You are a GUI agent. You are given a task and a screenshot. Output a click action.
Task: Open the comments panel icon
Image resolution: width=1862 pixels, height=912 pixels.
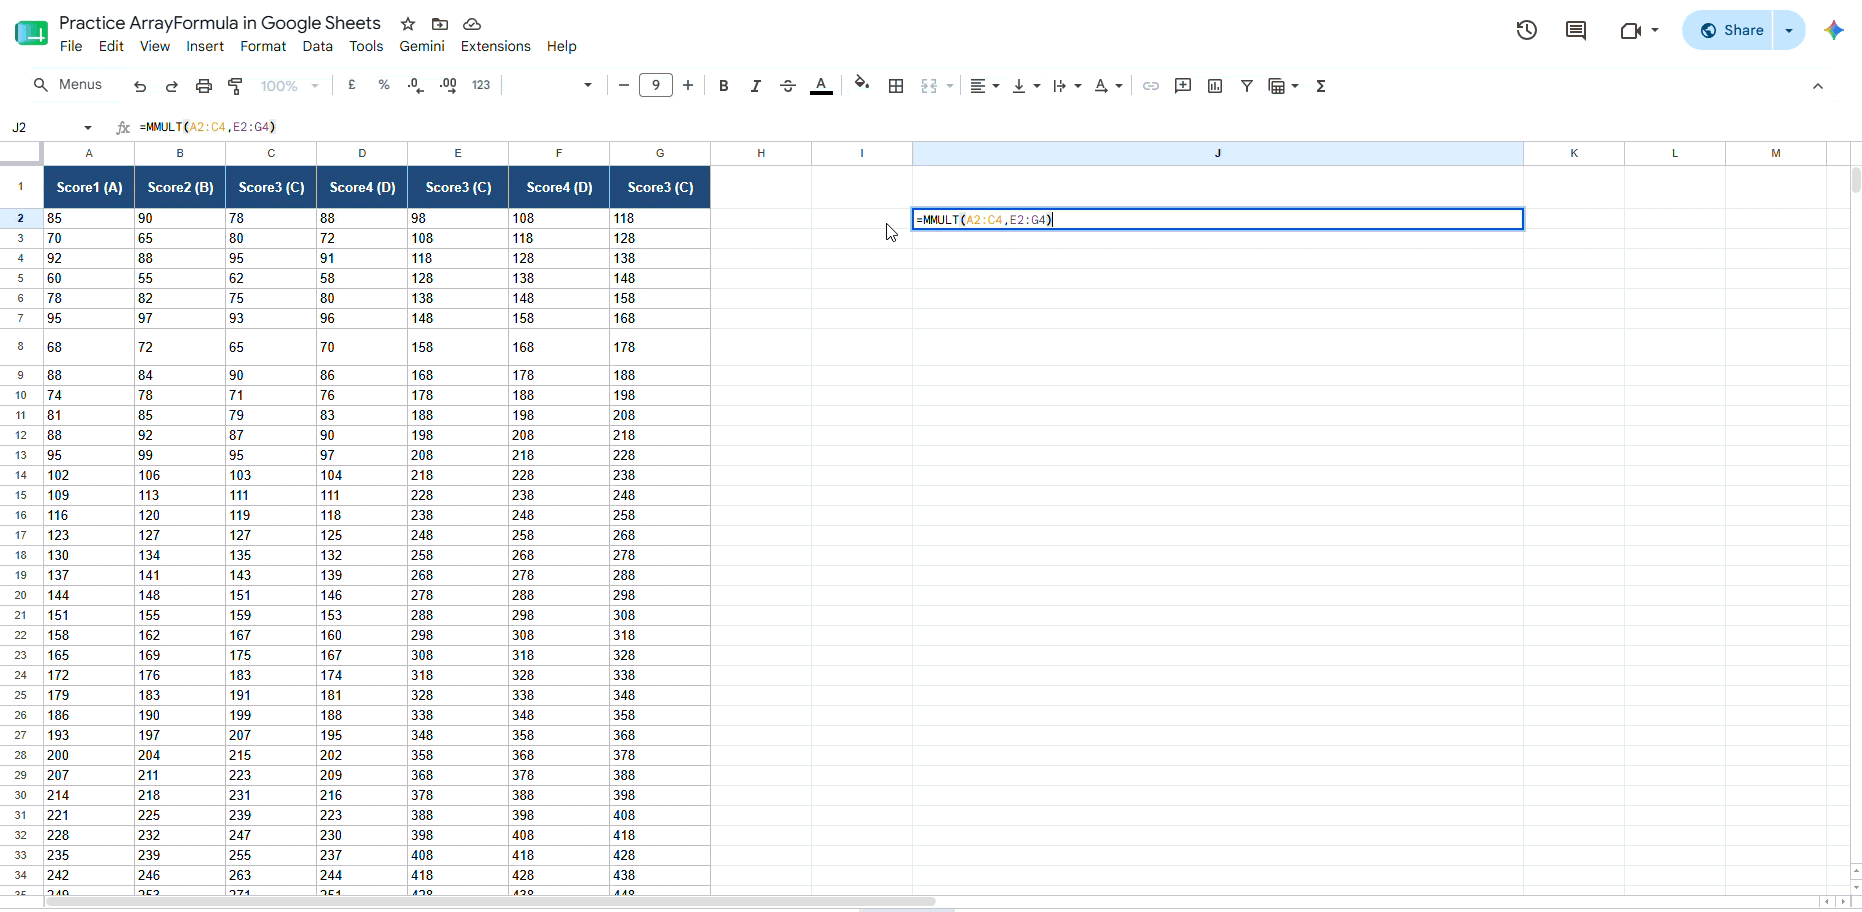tap(1576, 30)
